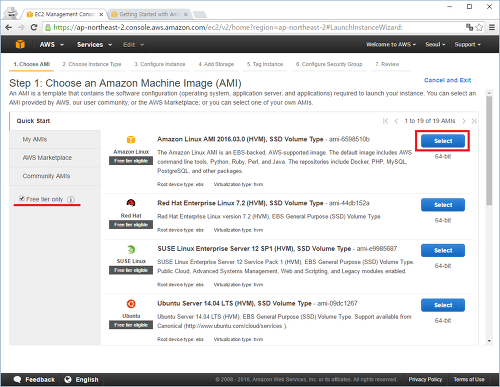Image resolution: width=500 pixels, height=387 pixels.
Task: Click the globe language icon
Action: (68, 379)
